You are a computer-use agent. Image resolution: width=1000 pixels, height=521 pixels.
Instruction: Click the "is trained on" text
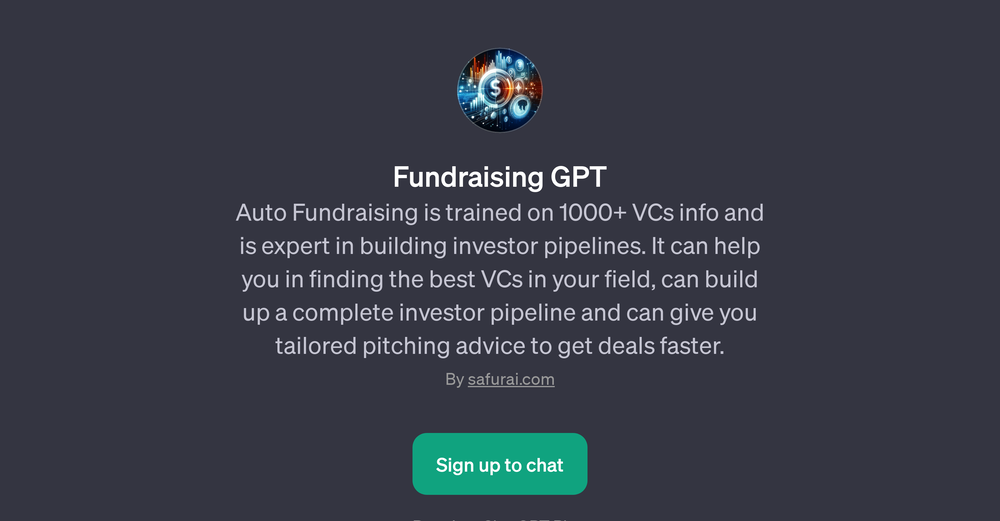[462, 212]
